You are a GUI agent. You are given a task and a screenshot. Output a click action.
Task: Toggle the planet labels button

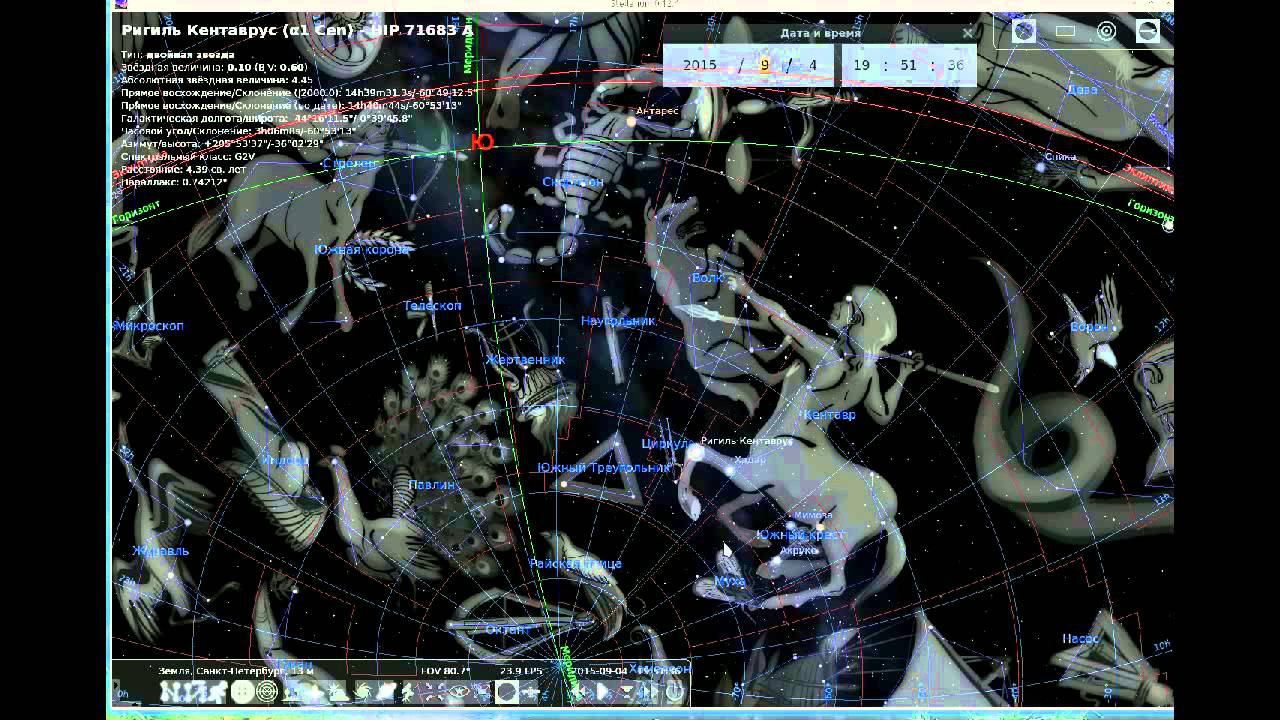[387, 691]
